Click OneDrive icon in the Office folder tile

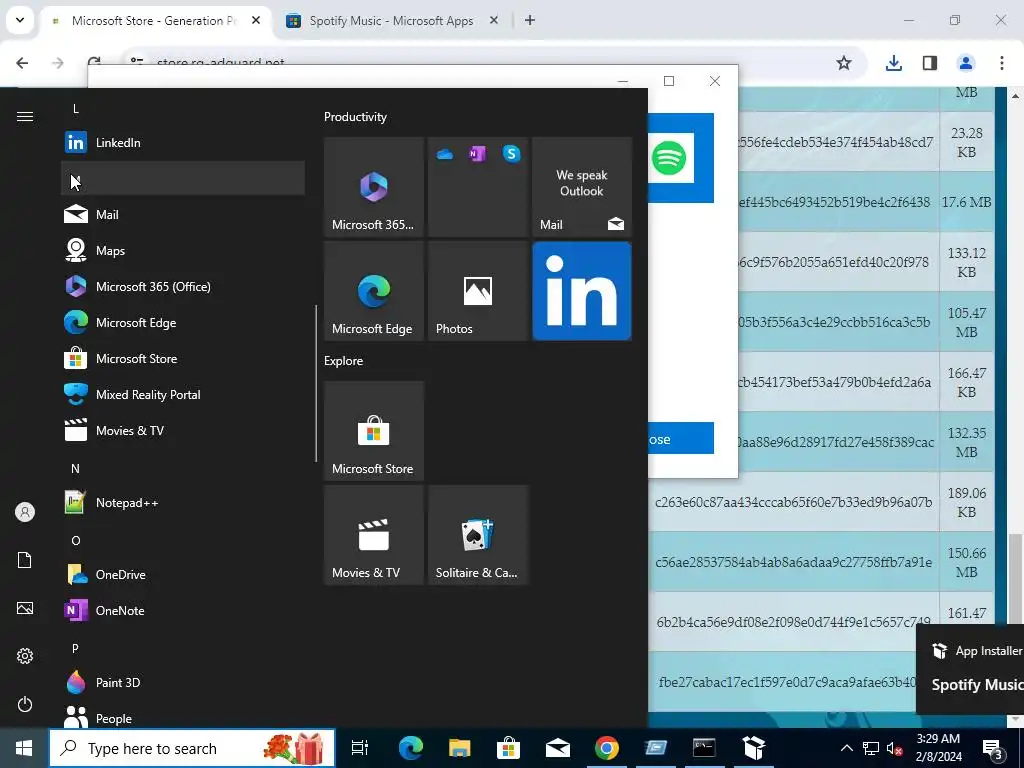[445, 154]
